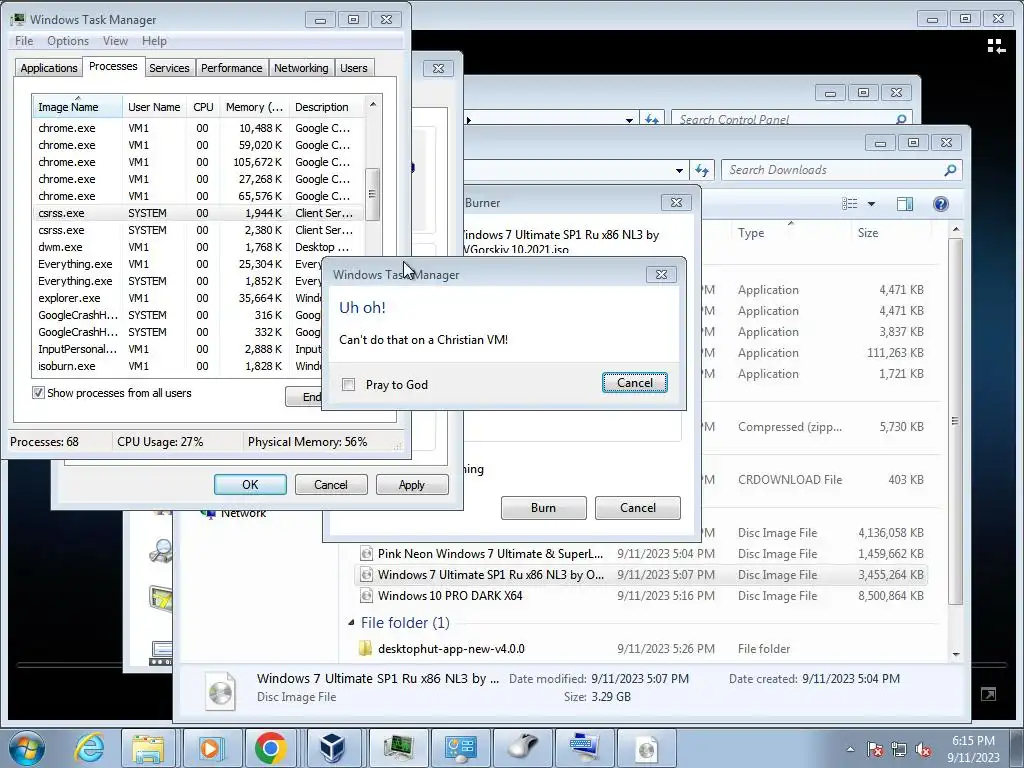Switch to Services tab

[169, 68]
